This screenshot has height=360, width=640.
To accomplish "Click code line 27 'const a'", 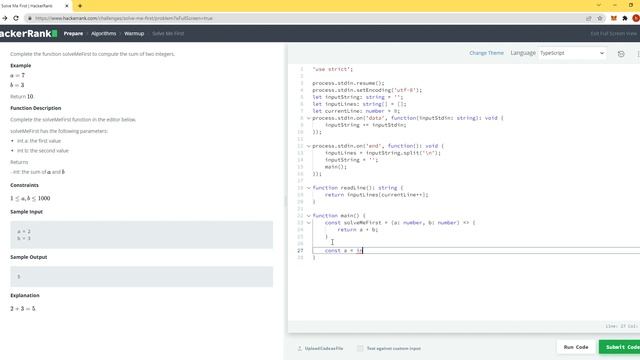I will pyautogui.click(x=344, y=251).
